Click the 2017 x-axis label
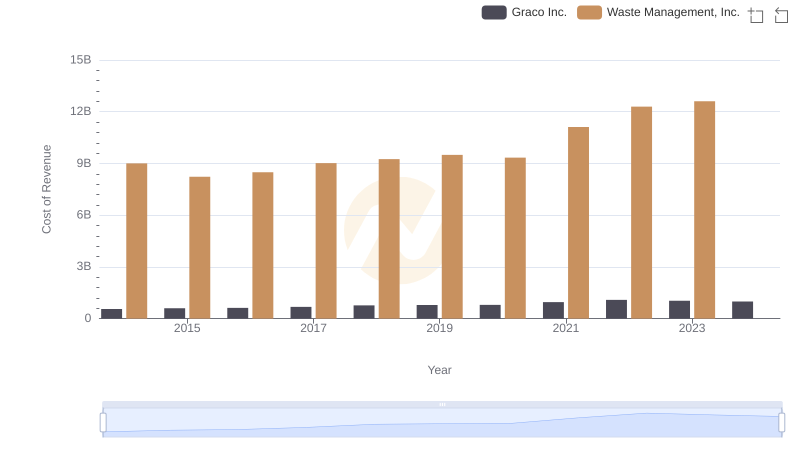Image resolution: width=800 pixels, height=461 pixels. (313, 328)
